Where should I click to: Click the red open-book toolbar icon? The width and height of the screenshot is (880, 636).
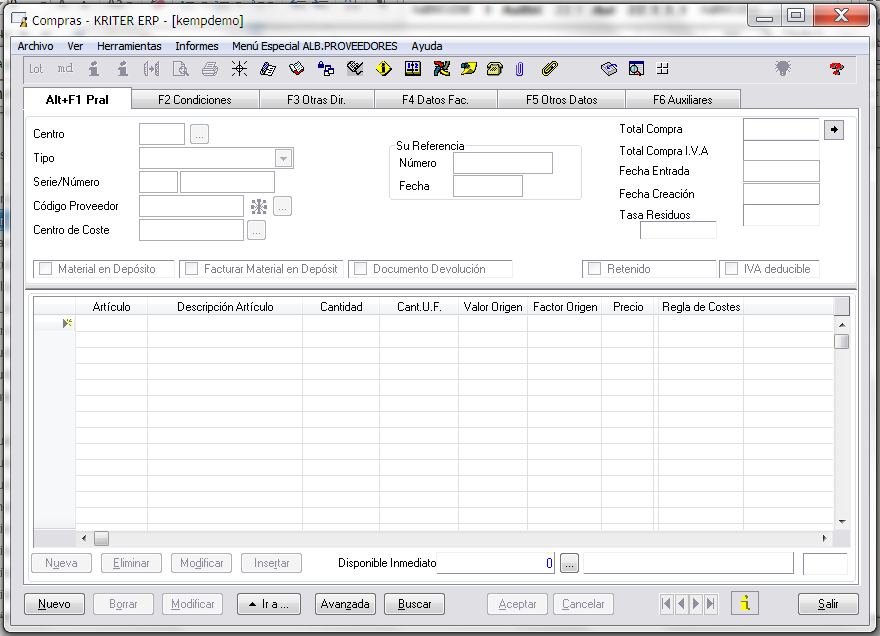[x=296, y=69]
